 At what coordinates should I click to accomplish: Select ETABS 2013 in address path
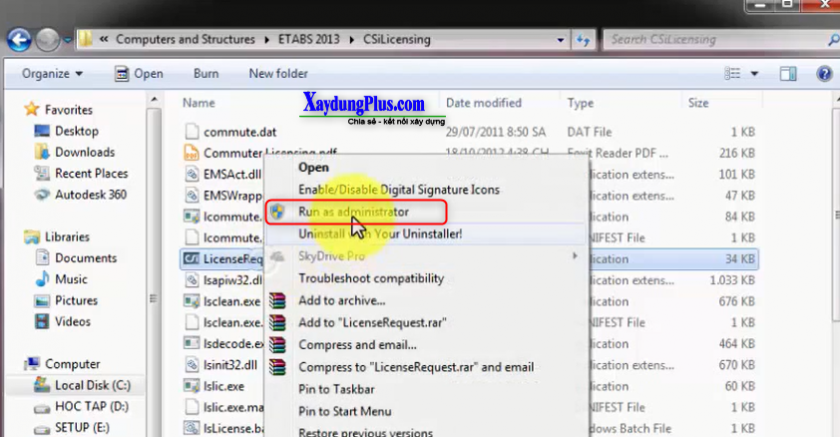[x=309, y=40]
